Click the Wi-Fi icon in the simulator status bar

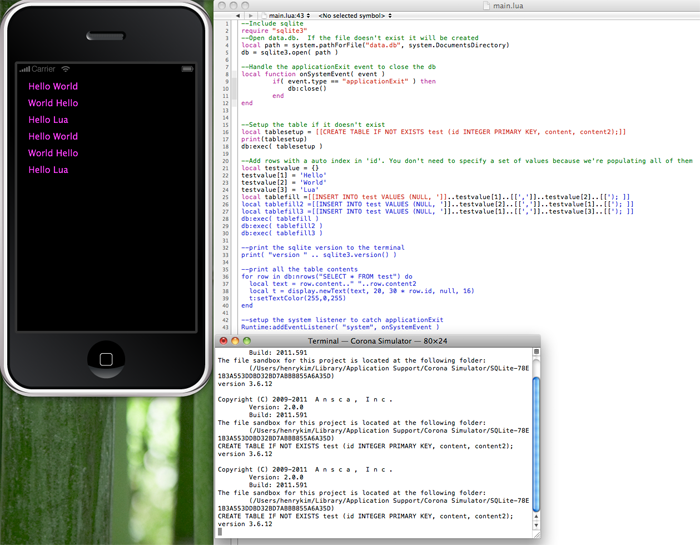[66, 69]
